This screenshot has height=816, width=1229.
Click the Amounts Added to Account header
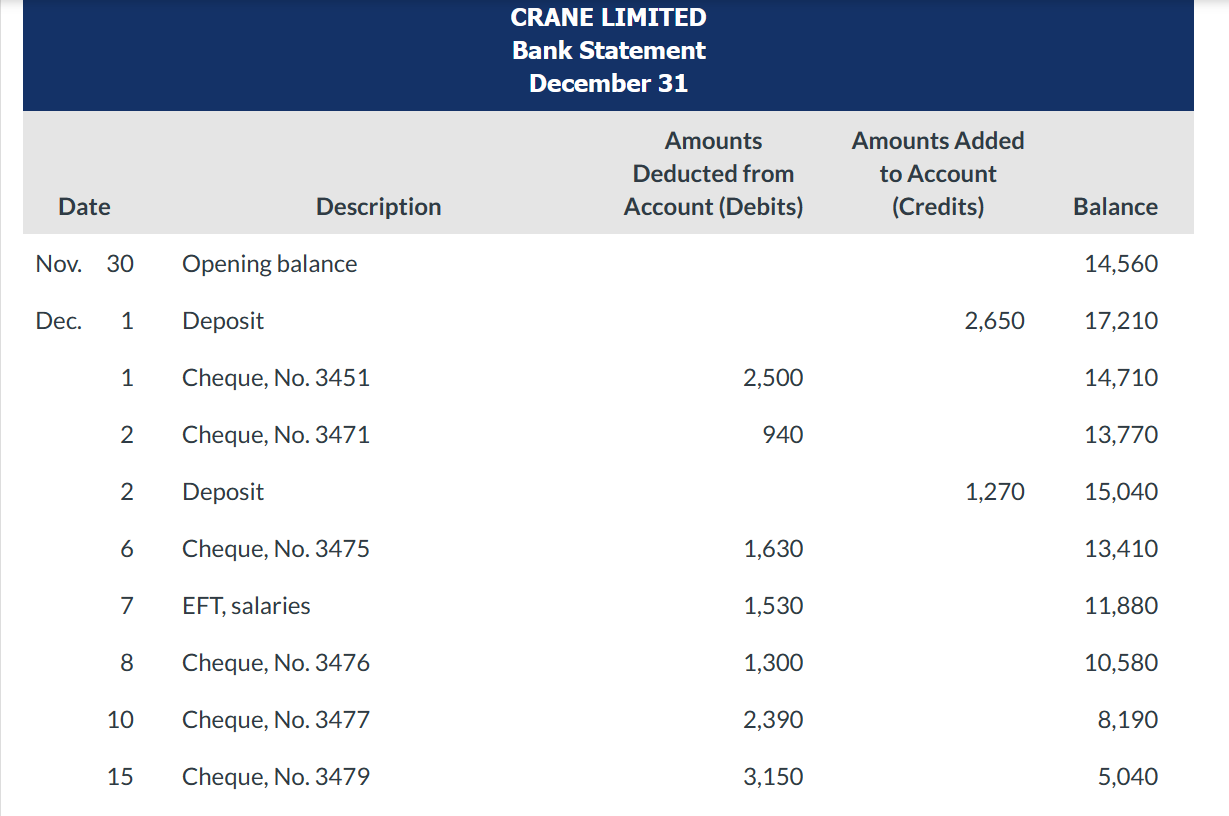click(x=937, y=174)
